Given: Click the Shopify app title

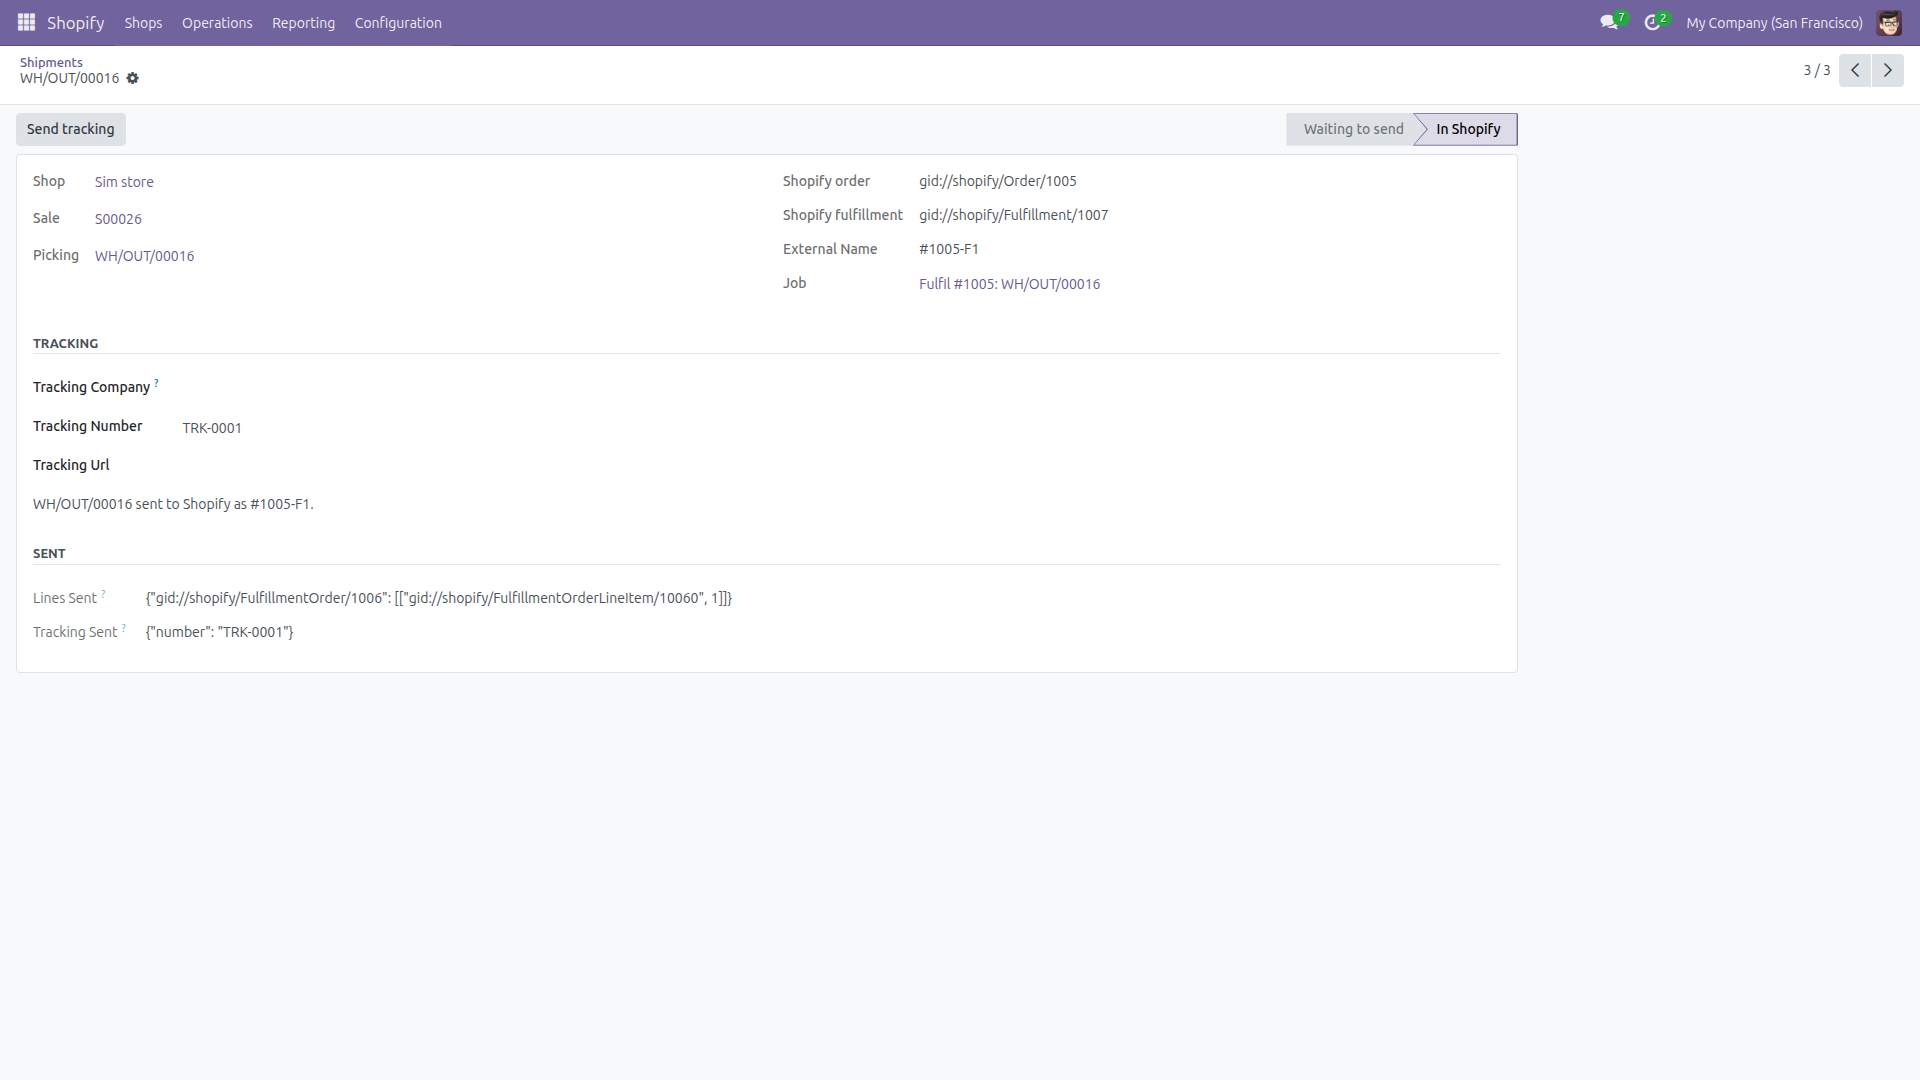Looking at the screenshot, I should (76, 22).
